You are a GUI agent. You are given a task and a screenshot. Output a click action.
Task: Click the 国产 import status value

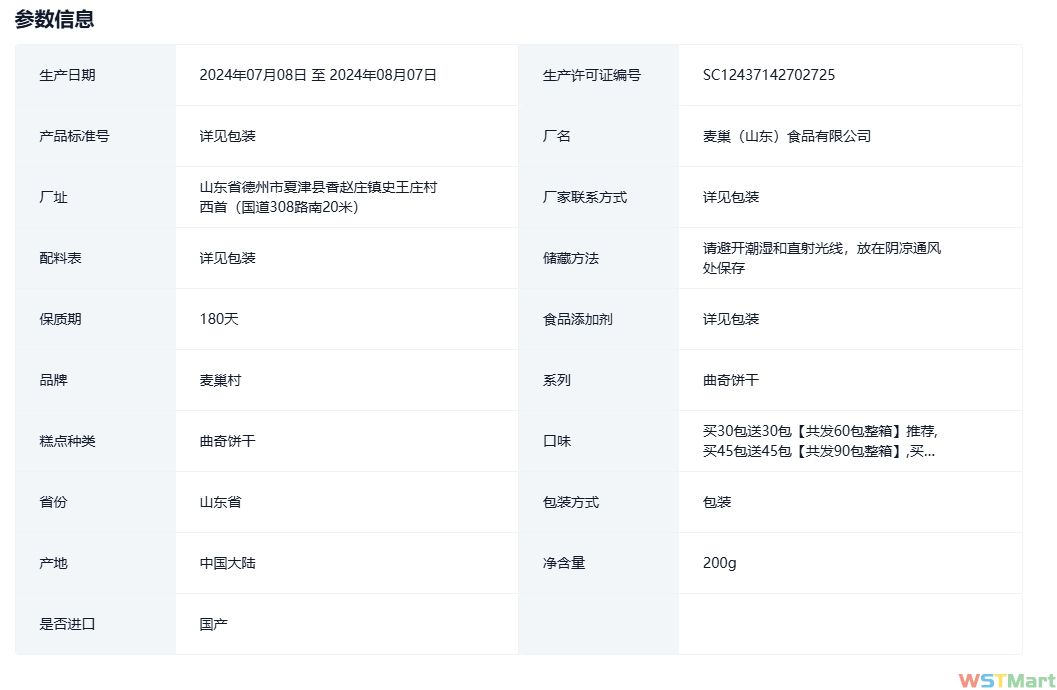coord(213,624)
